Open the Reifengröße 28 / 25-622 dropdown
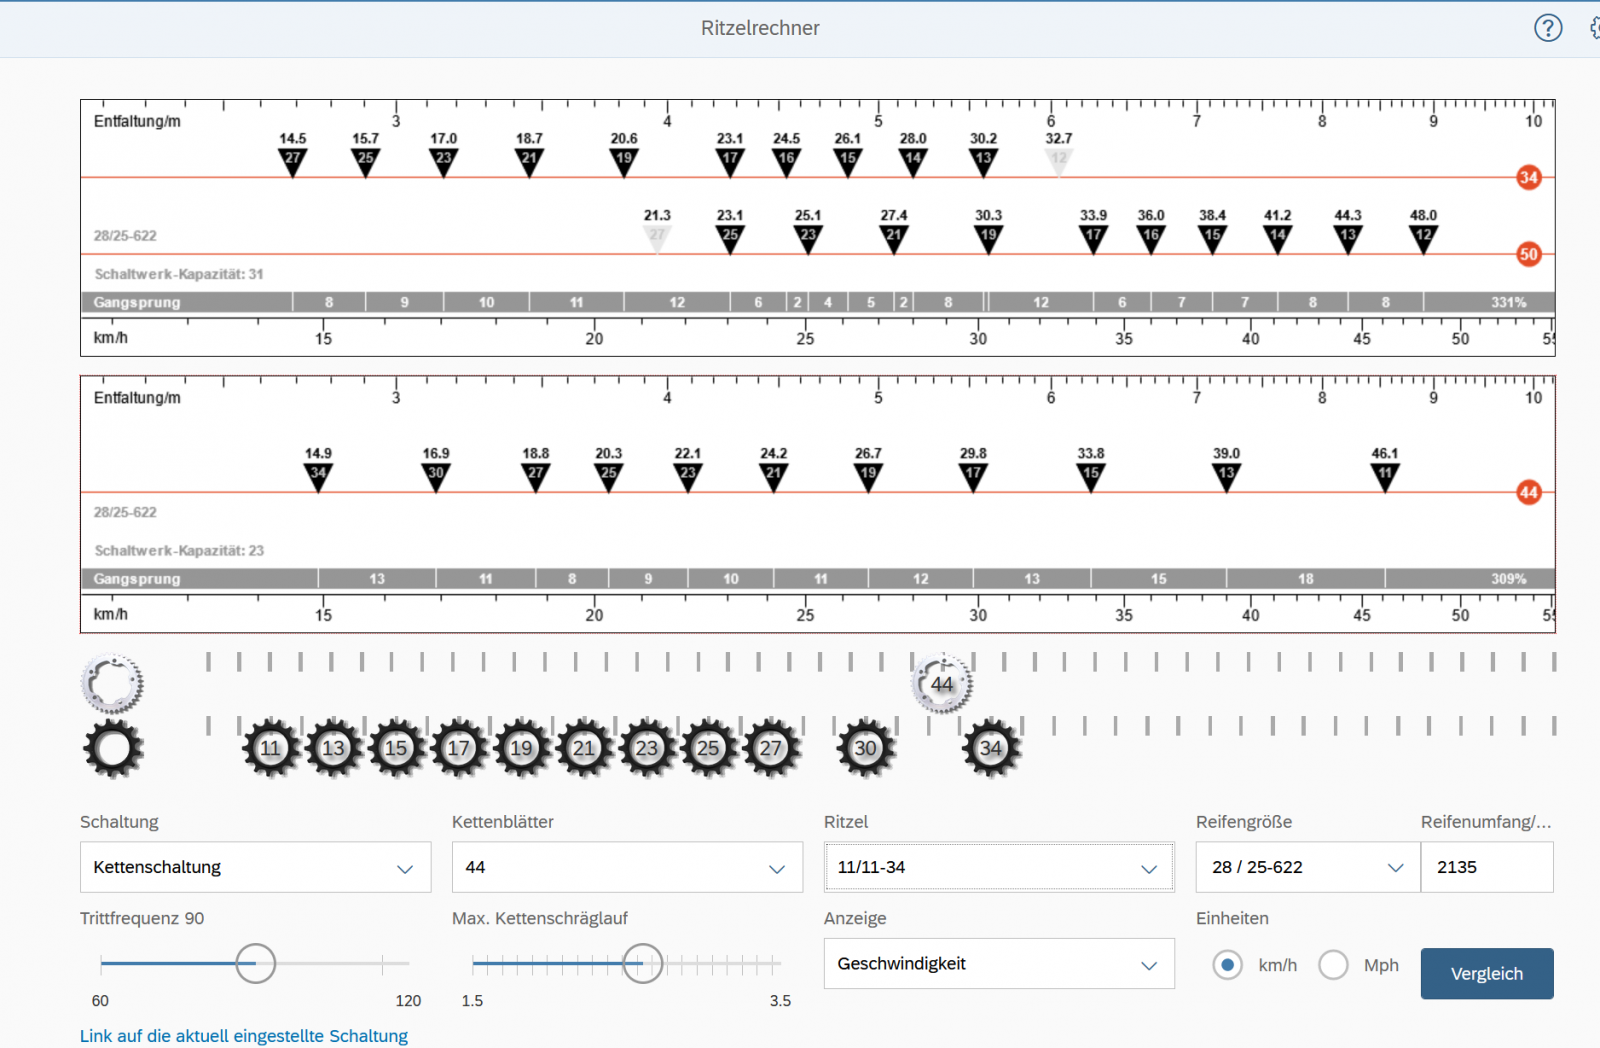 pos(1308,867)
